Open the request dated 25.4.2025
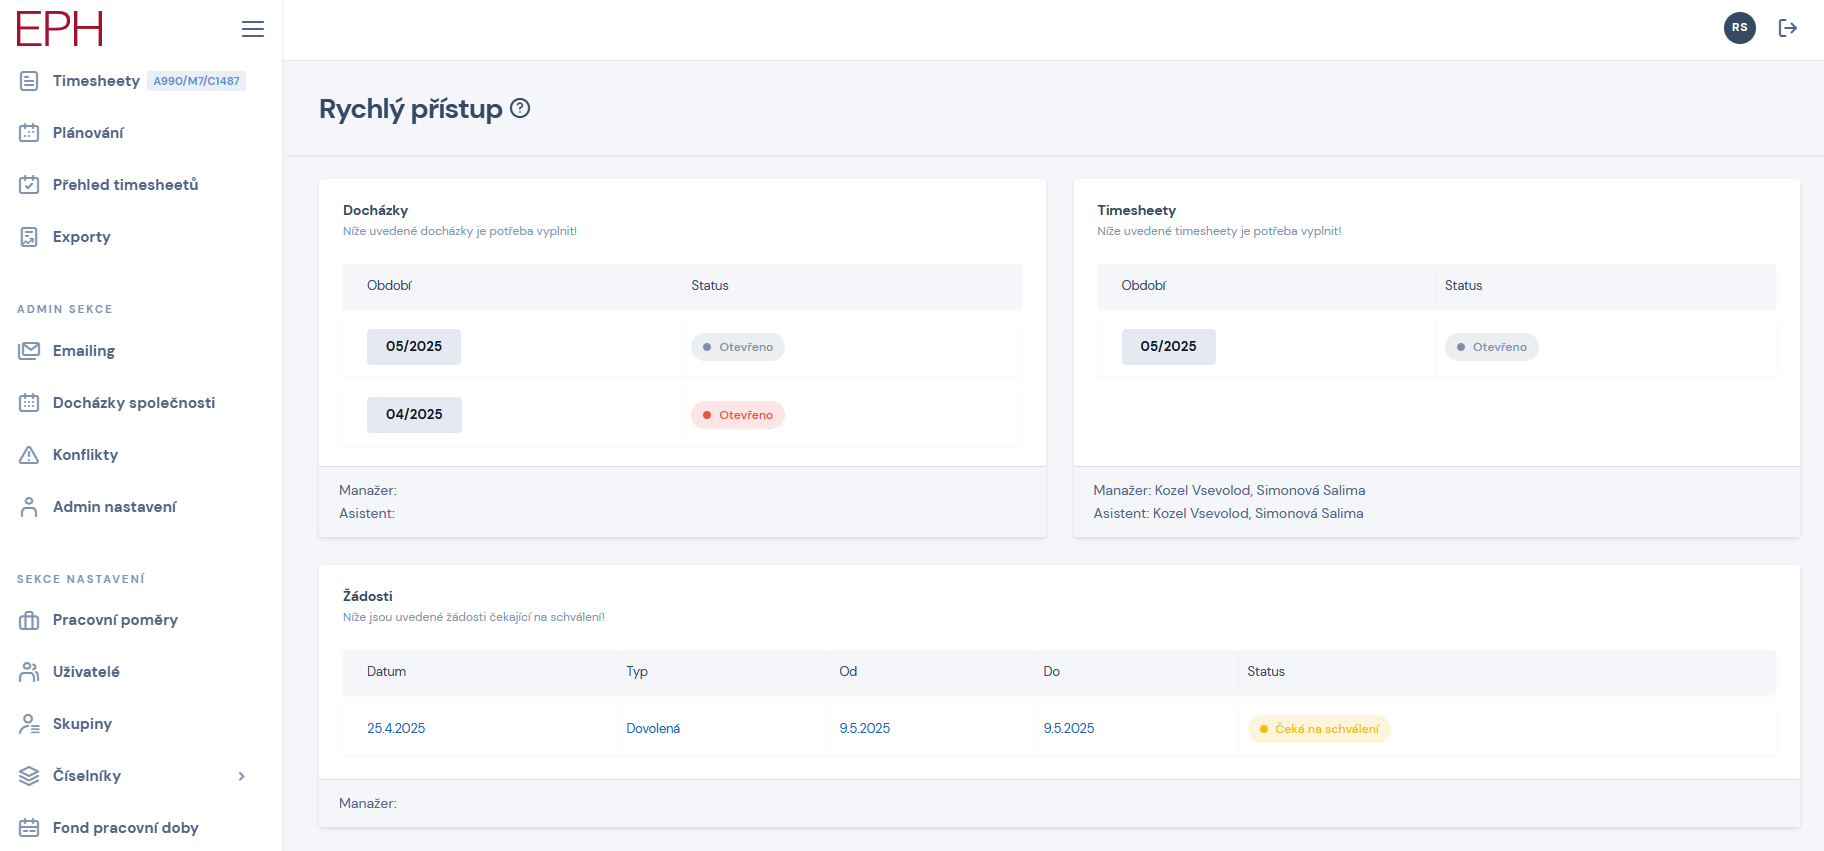 [396, 728]
